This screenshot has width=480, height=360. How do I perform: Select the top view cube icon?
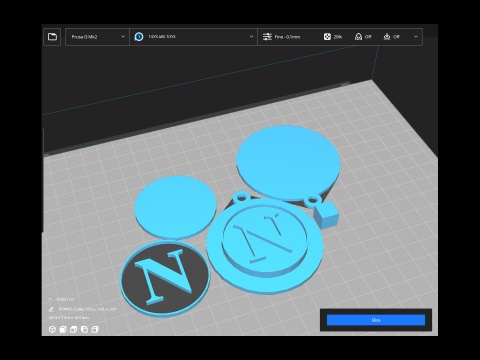tap(73, 329)
